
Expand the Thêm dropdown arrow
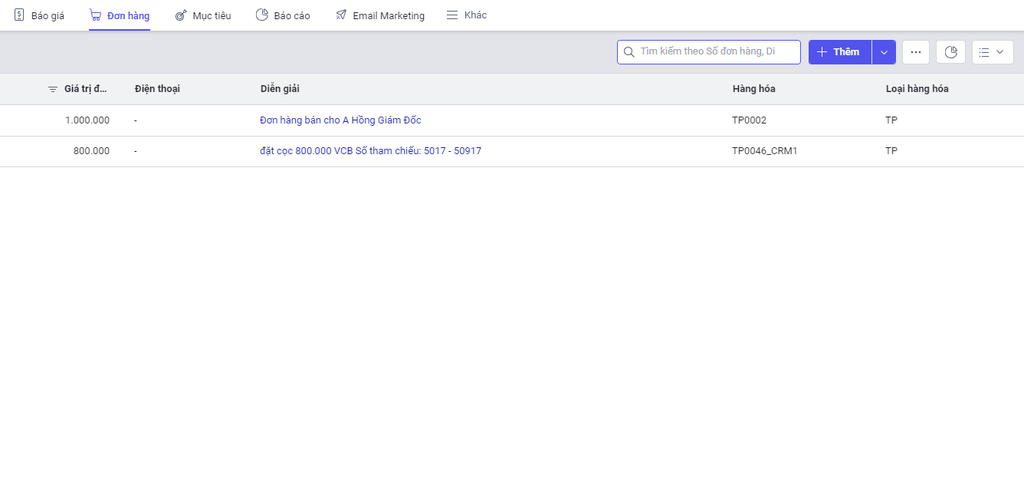coord(884,52)
